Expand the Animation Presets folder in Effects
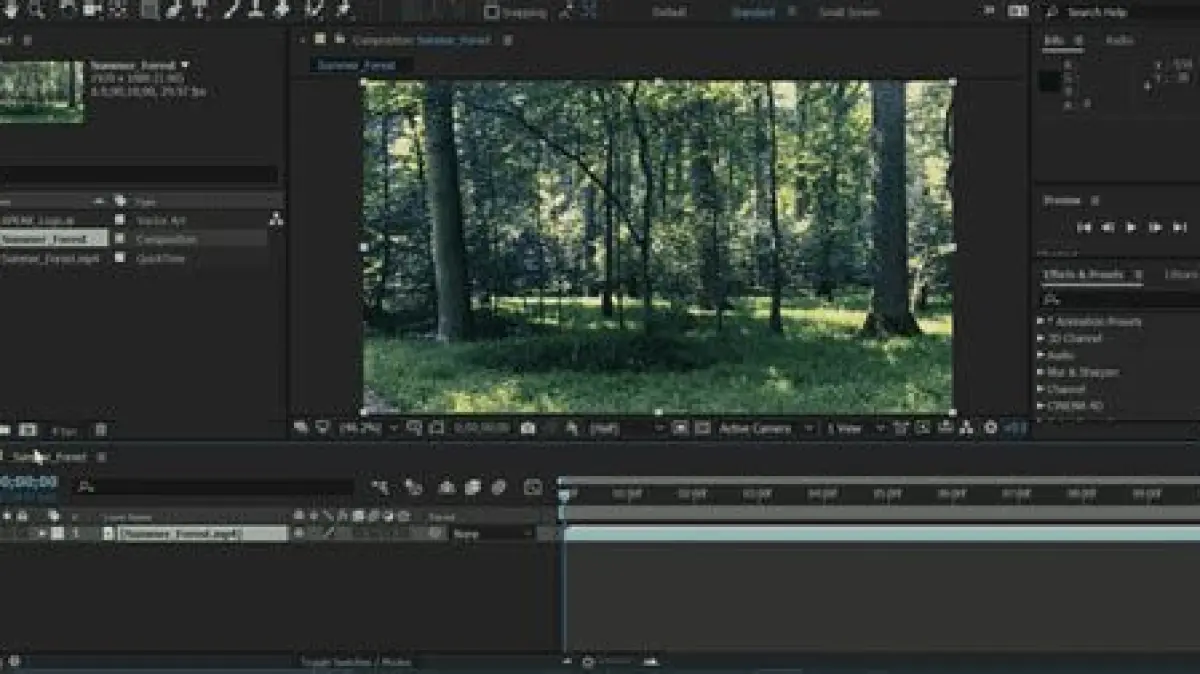The image size is (1200, 674). [1041, 322]
